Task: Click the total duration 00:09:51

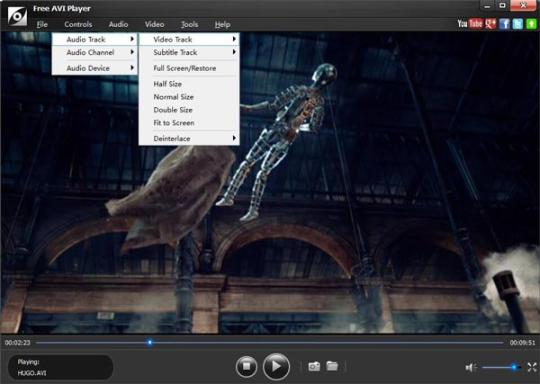Action: tap(522, 343)
